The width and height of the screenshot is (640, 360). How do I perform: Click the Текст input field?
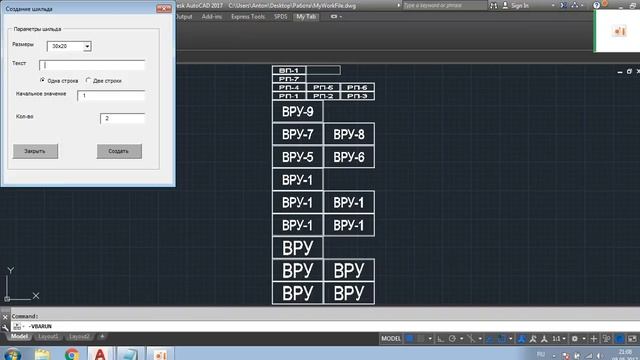(92, 65)
